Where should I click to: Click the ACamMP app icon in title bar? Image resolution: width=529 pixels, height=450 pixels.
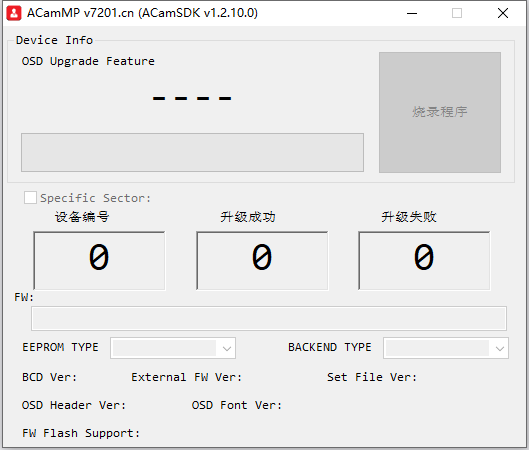pos(14,13)
